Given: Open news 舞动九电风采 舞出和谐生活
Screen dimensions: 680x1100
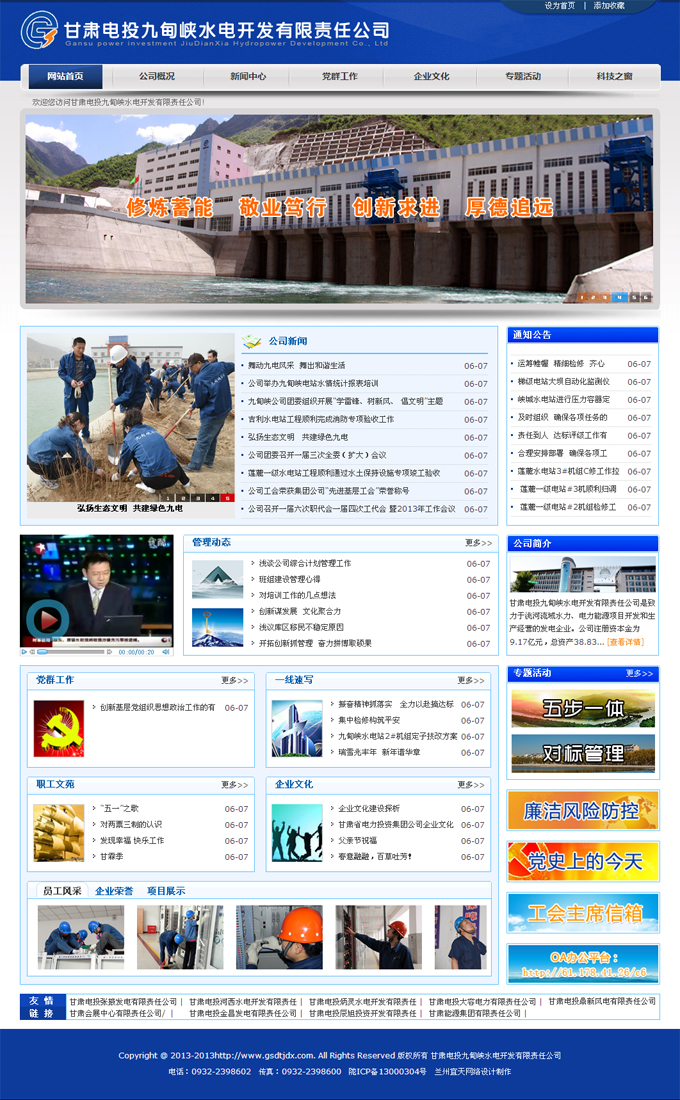Looking at the screenshot, I should (x=296, y=365).
